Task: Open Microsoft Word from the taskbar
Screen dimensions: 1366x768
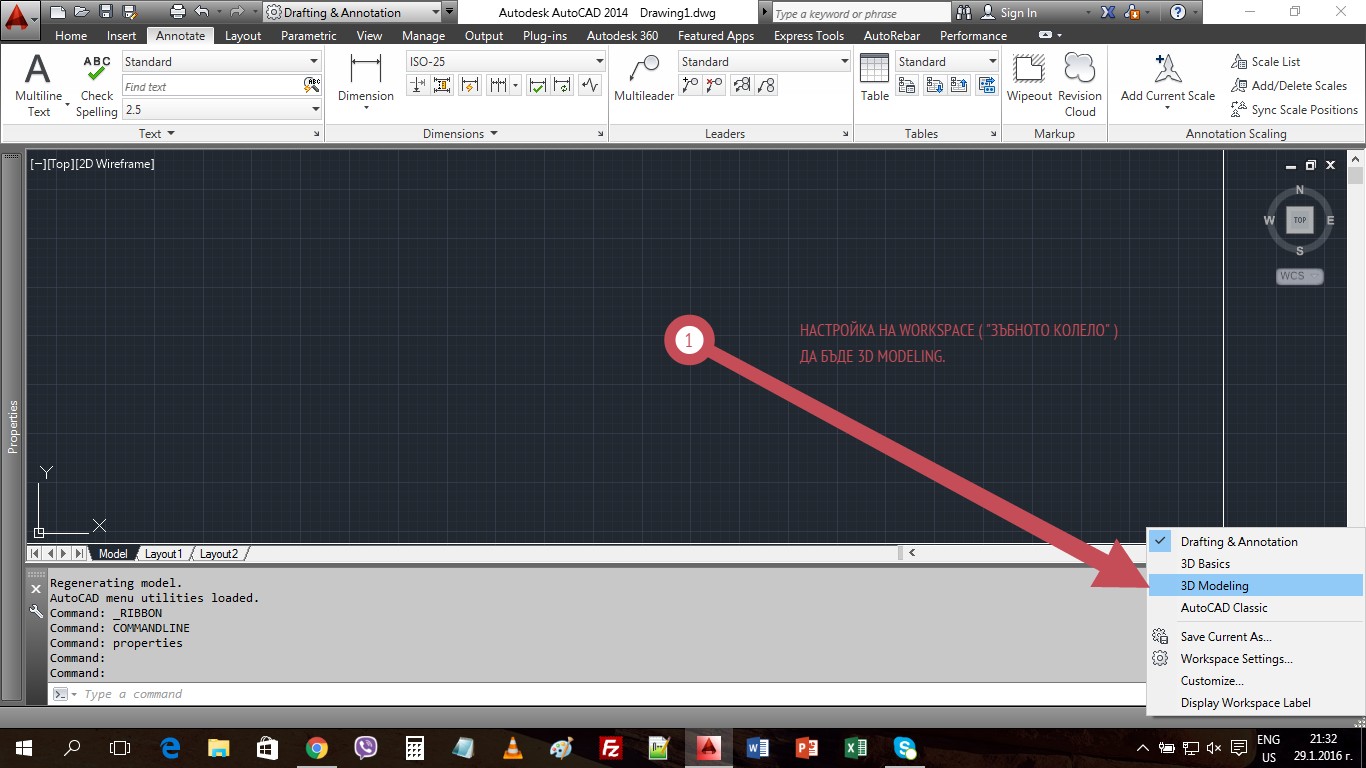Action: pos(757,747)
